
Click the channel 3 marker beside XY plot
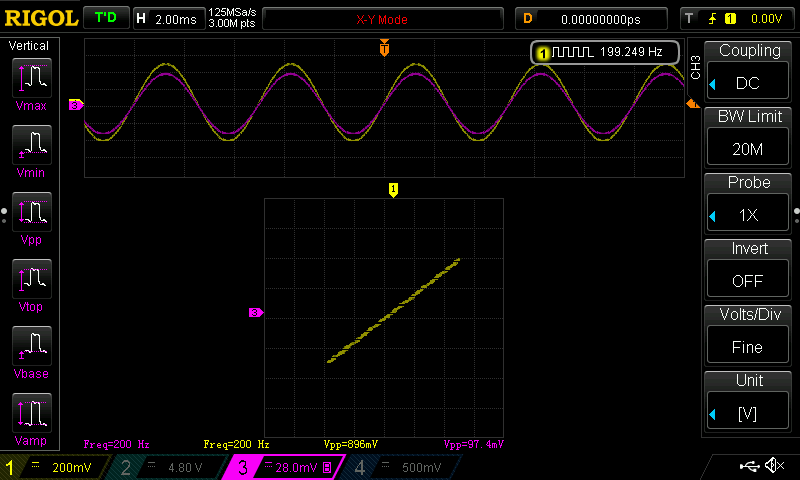point(256,313)
